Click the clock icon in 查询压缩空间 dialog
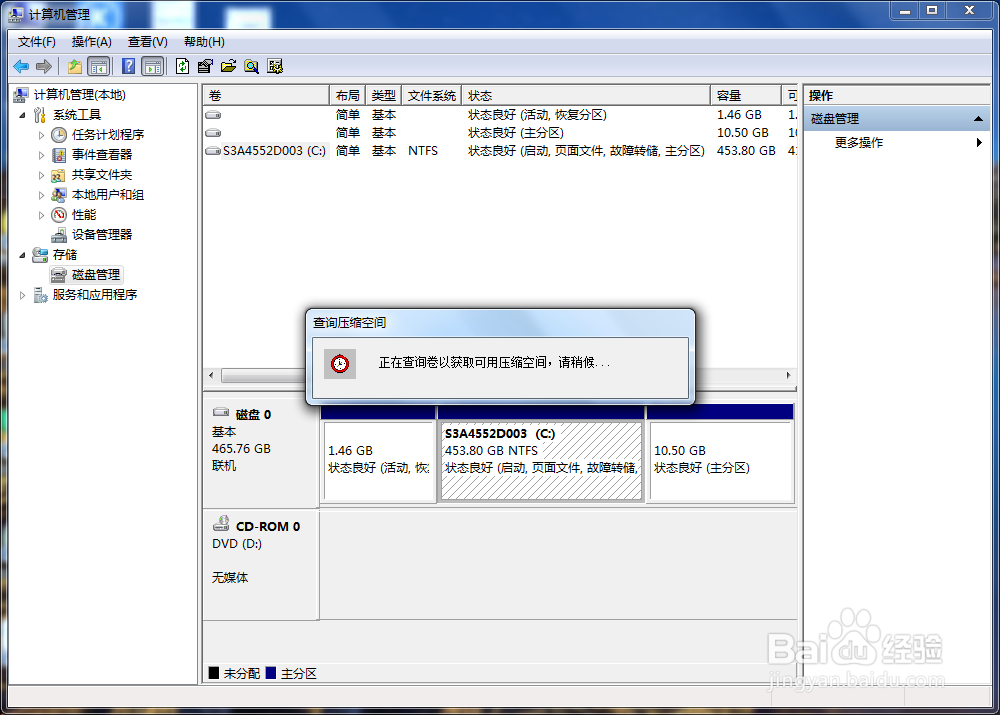The image size is (1000, 715). pos(340,364)
